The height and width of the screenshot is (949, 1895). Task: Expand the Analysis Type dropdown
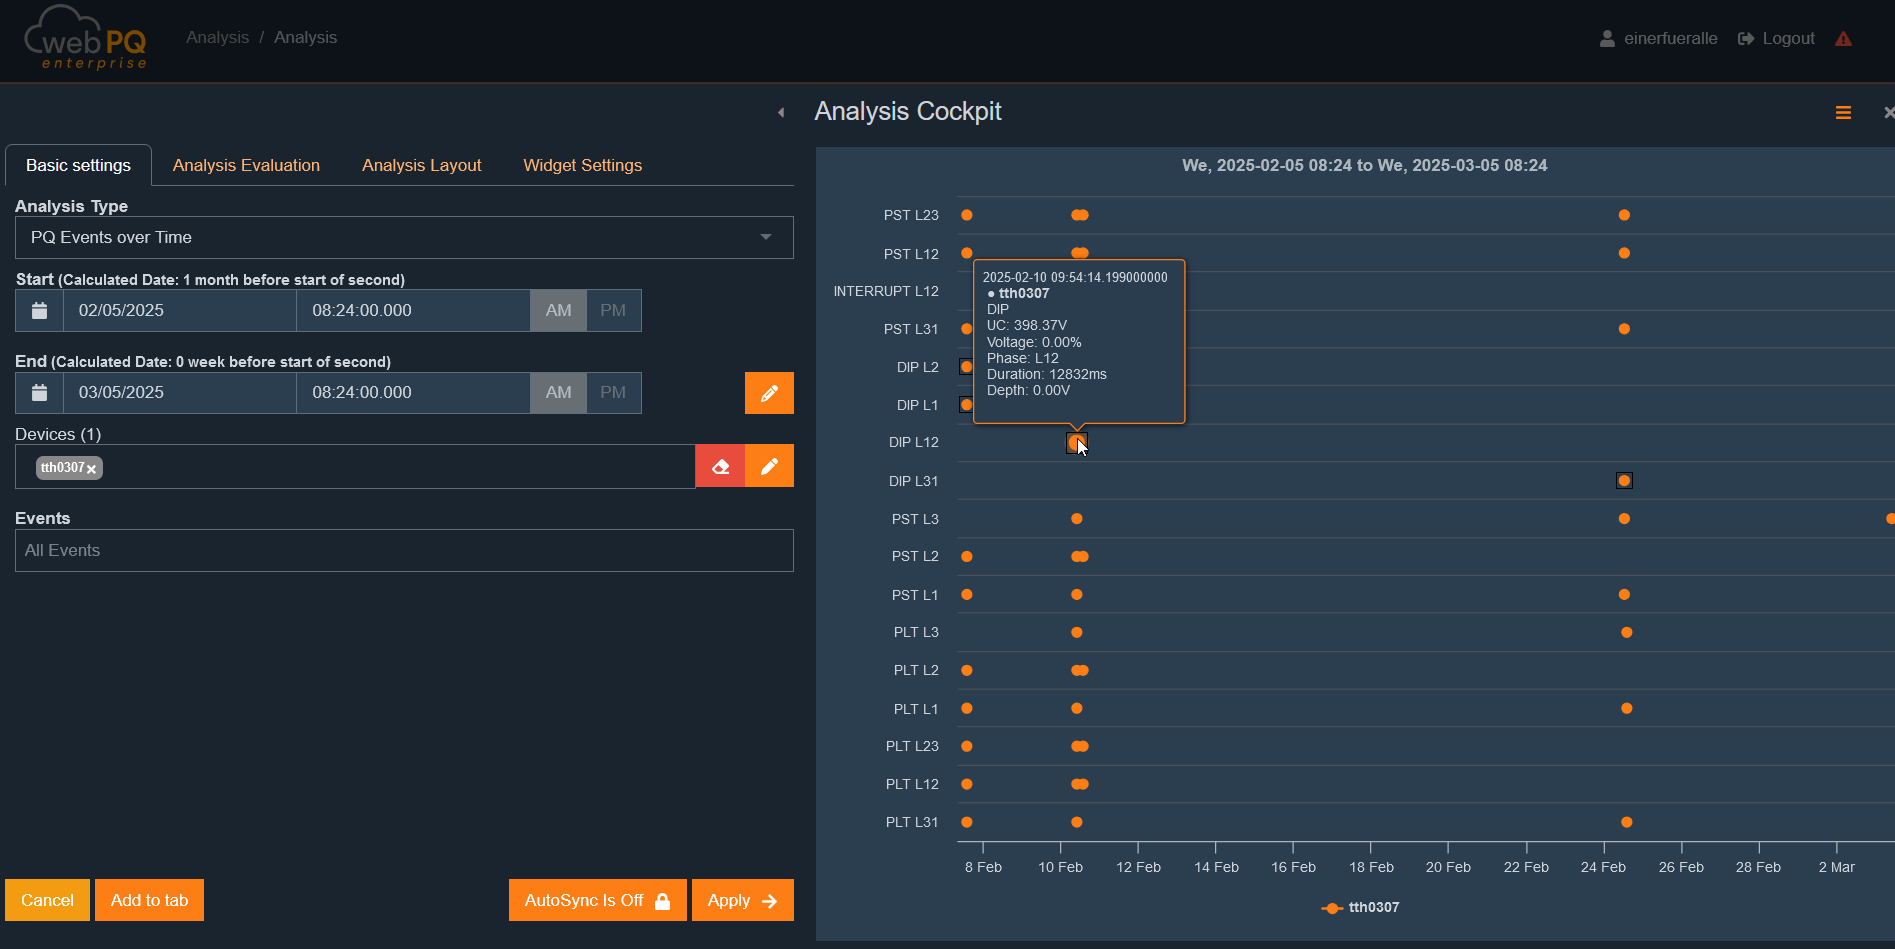click(404, 238)
